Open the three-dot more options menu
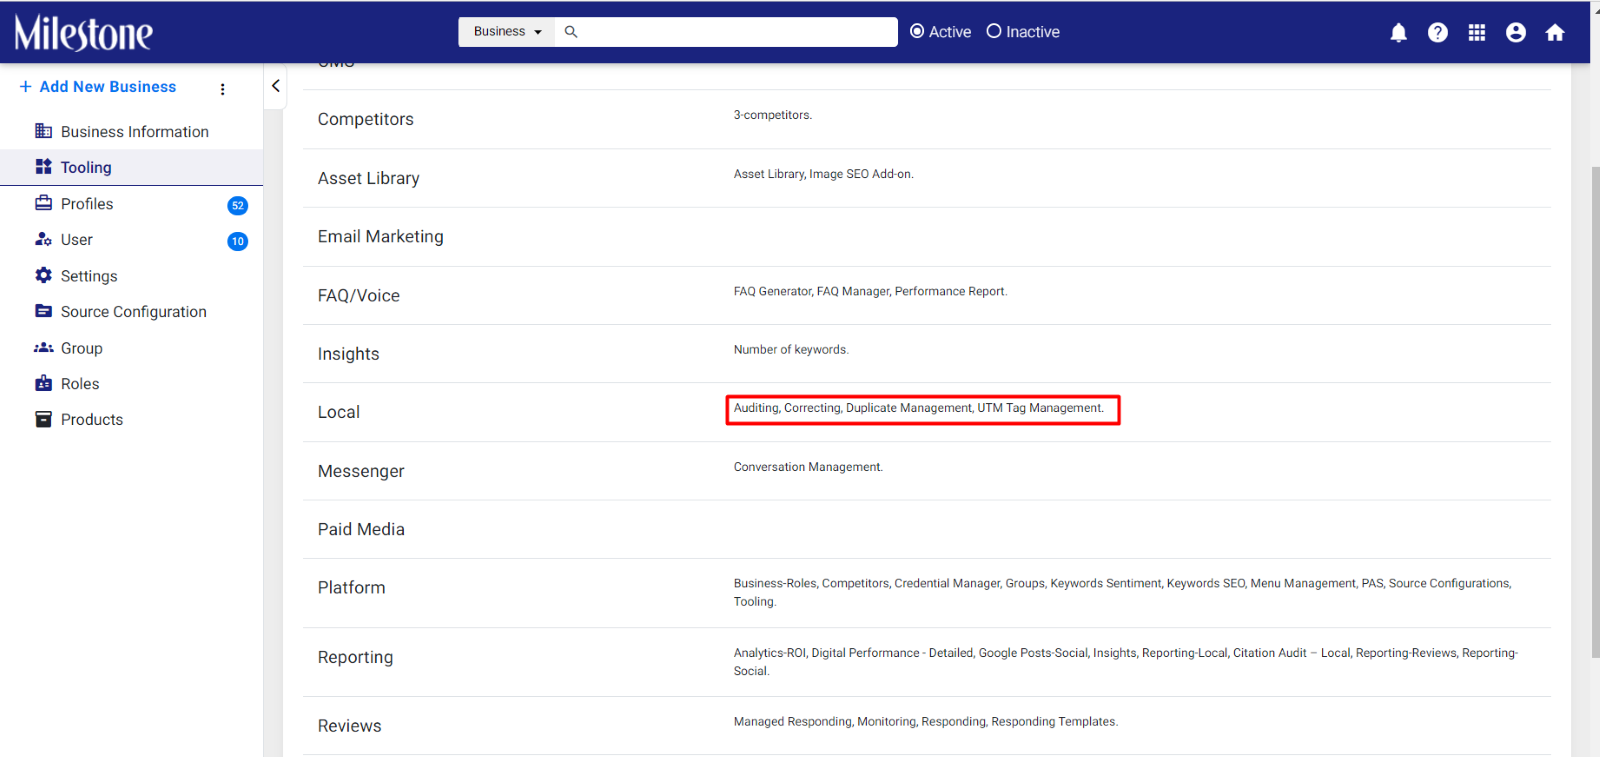The image size is (1600, 757). 222,89
